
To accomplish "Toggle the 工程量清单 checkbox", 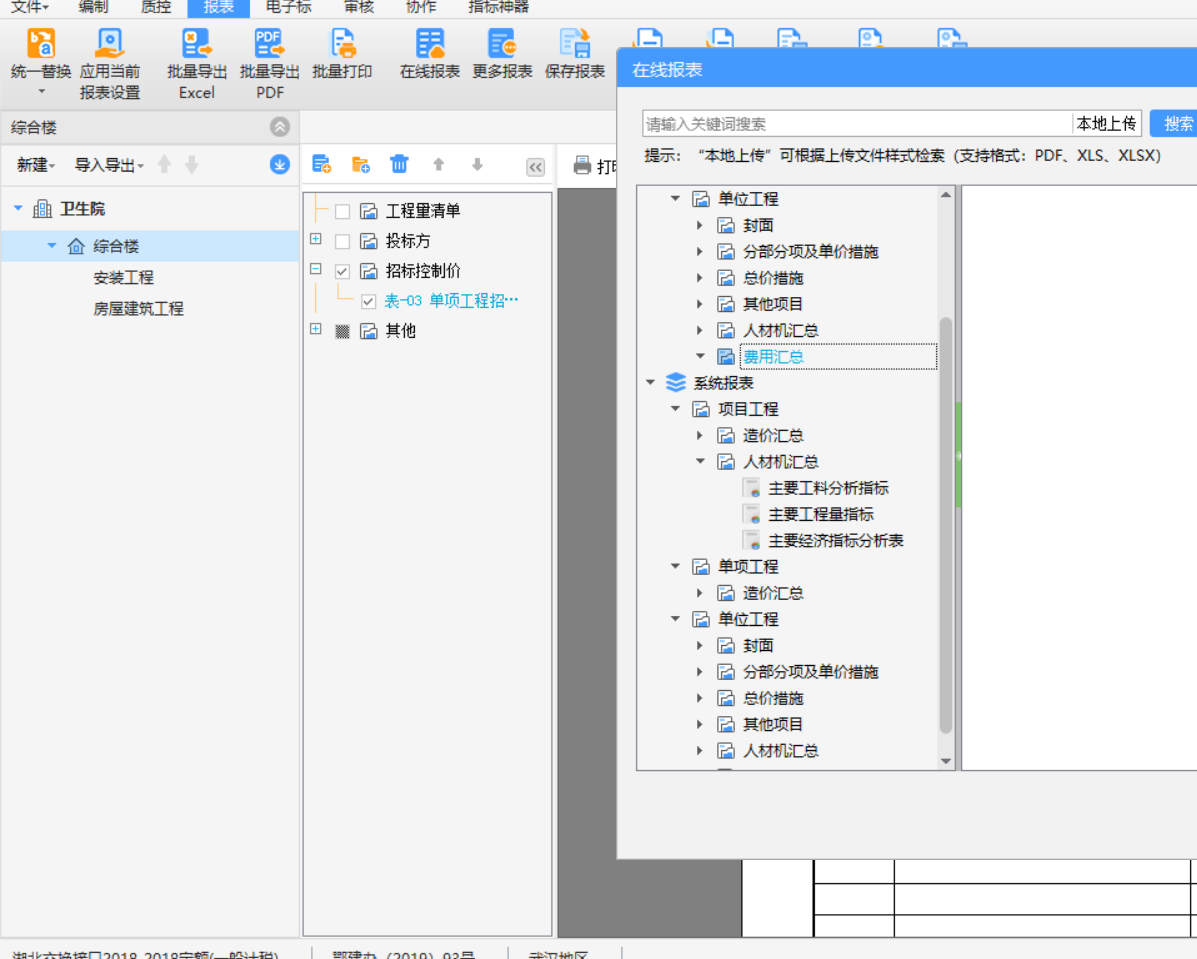I will [x=343, y=211].
